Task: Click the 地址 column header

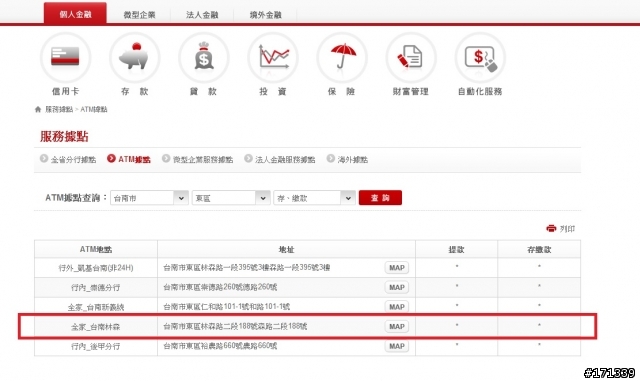Action: click(x=287, y=250)
